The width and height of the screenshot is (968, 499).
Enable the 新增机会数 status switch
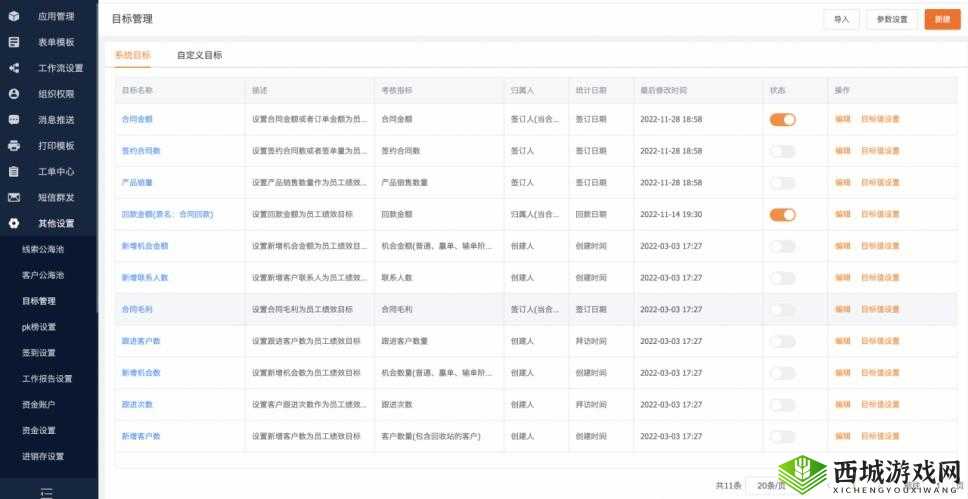782,373
